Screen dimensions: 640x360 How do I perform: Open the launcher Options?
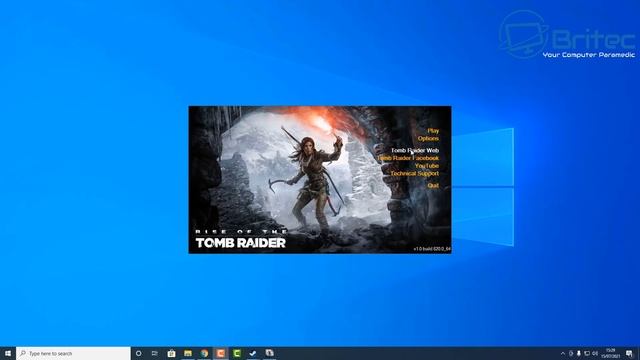pyautogui.click(x=428, y=138)
